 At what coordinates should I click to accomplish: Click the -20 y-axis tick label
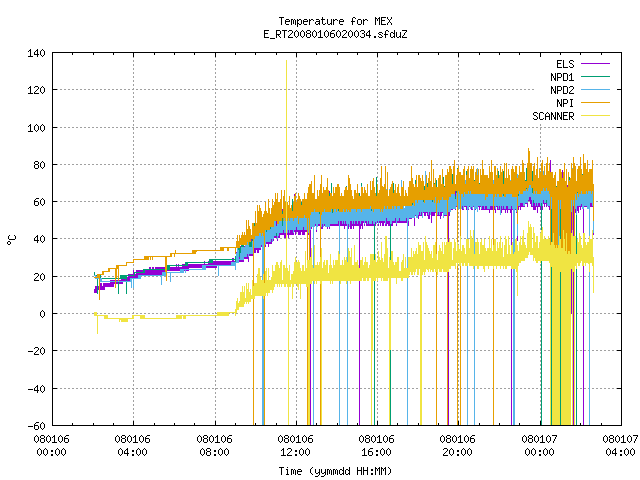point(36,351)
